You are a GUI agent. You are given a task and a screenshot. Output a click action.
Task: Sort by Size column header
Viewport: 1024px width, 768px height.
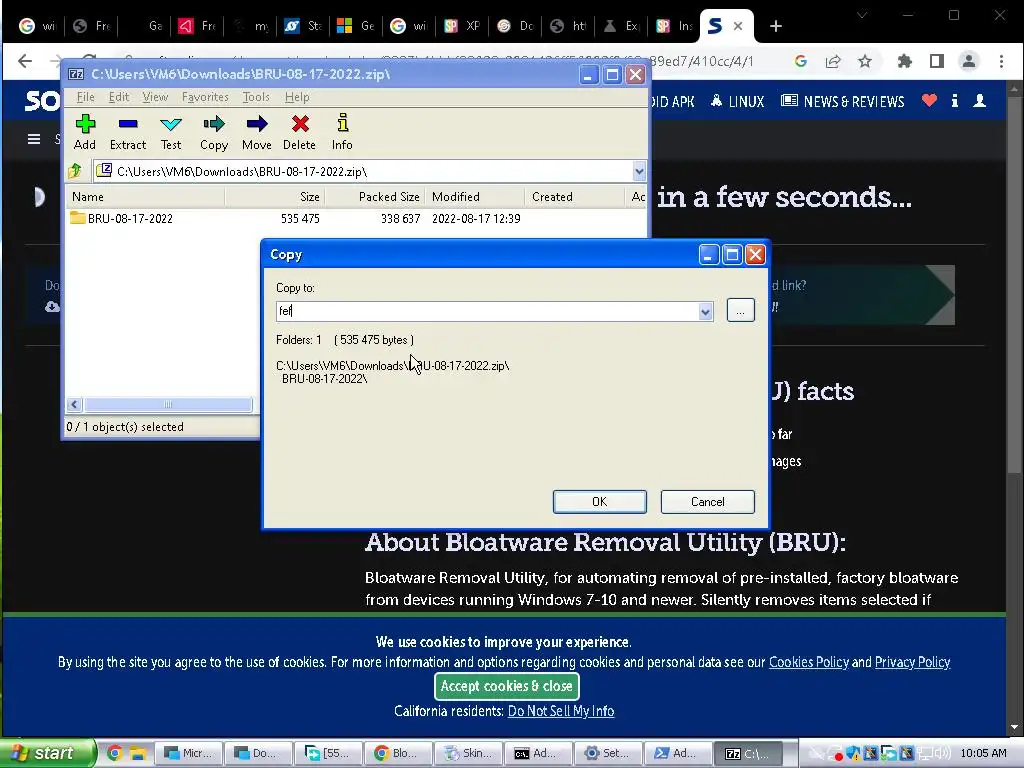275,197
